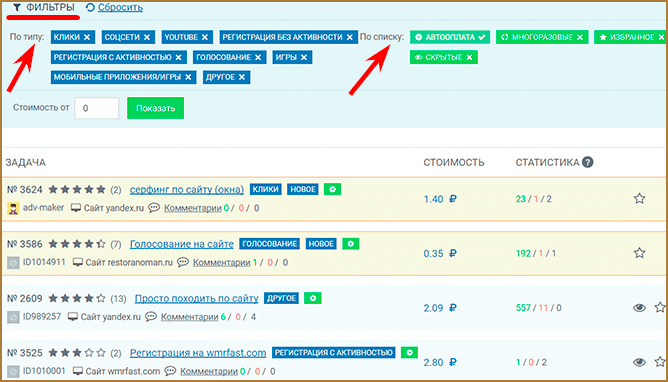Reset filters via the Сбросить link
This screenshot has height=382, width=668.
pyautogui.click(x=120, y=7)
